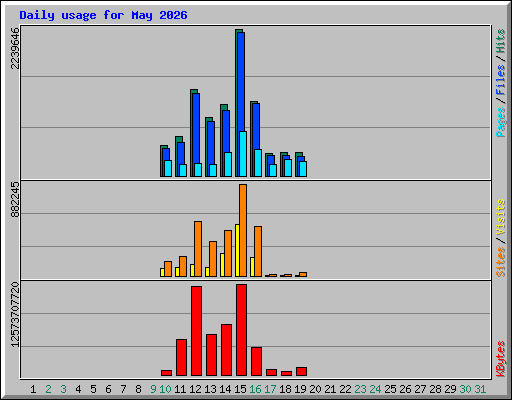The width and height of the screenshot is (512, 400).
Task: Click the day 12 red KBytes bar
Action: 196,331
